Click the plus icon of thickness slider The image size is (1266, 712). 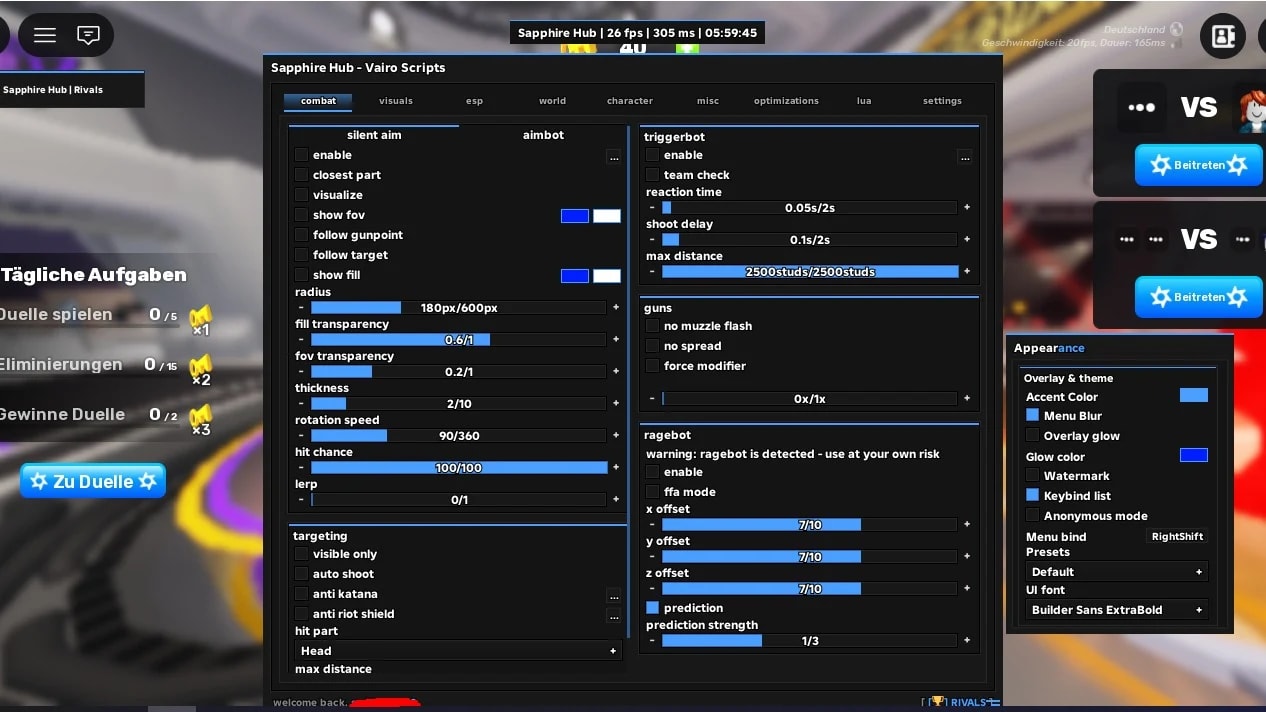pyautogui.click(x=615, y=404)
